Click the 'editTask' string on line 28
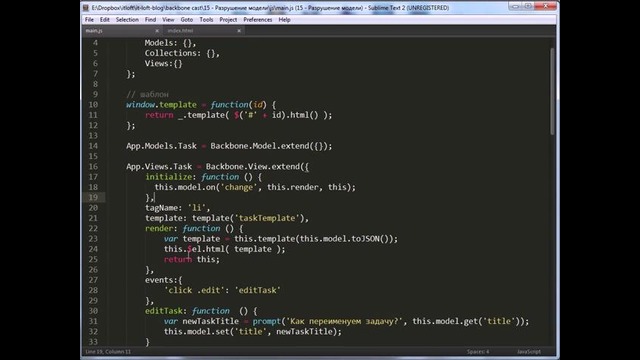The width and height of the screenshot is (640, 360). 258,290
